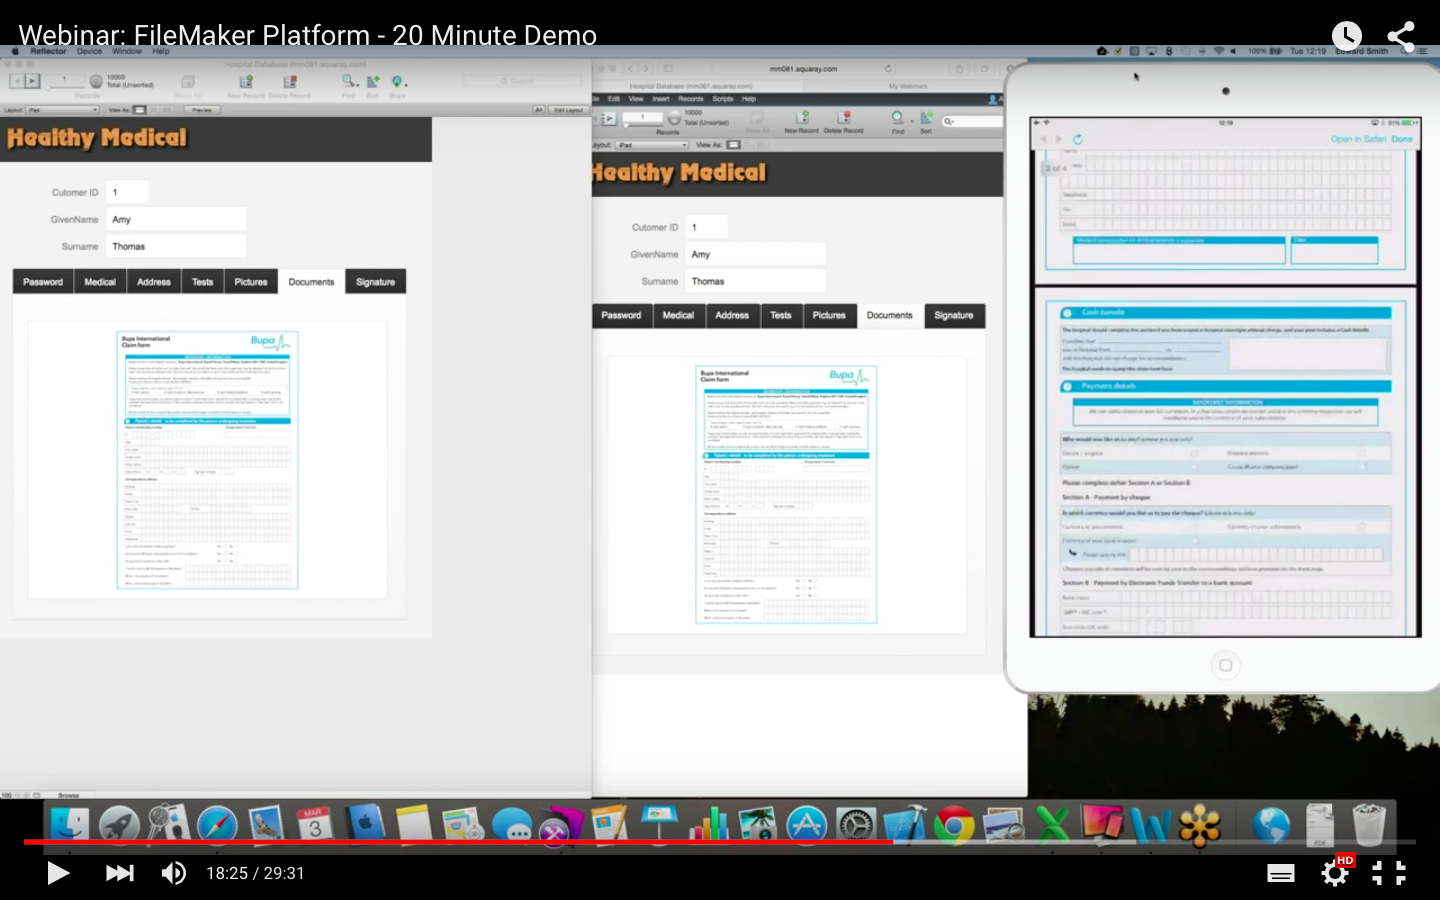Open Signature tab in left FileMaker window

pyautogui.click(x=376, y=282)
